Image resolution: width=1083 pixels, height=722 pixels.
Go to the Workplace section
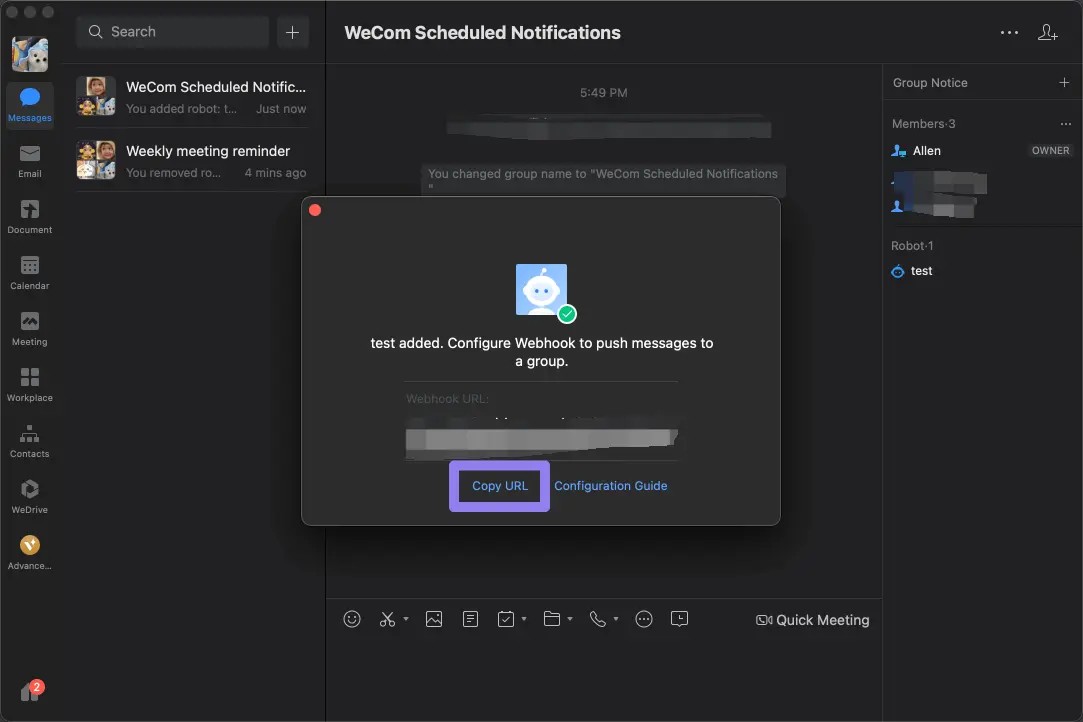pyautogui.click(x=30, y=383)
